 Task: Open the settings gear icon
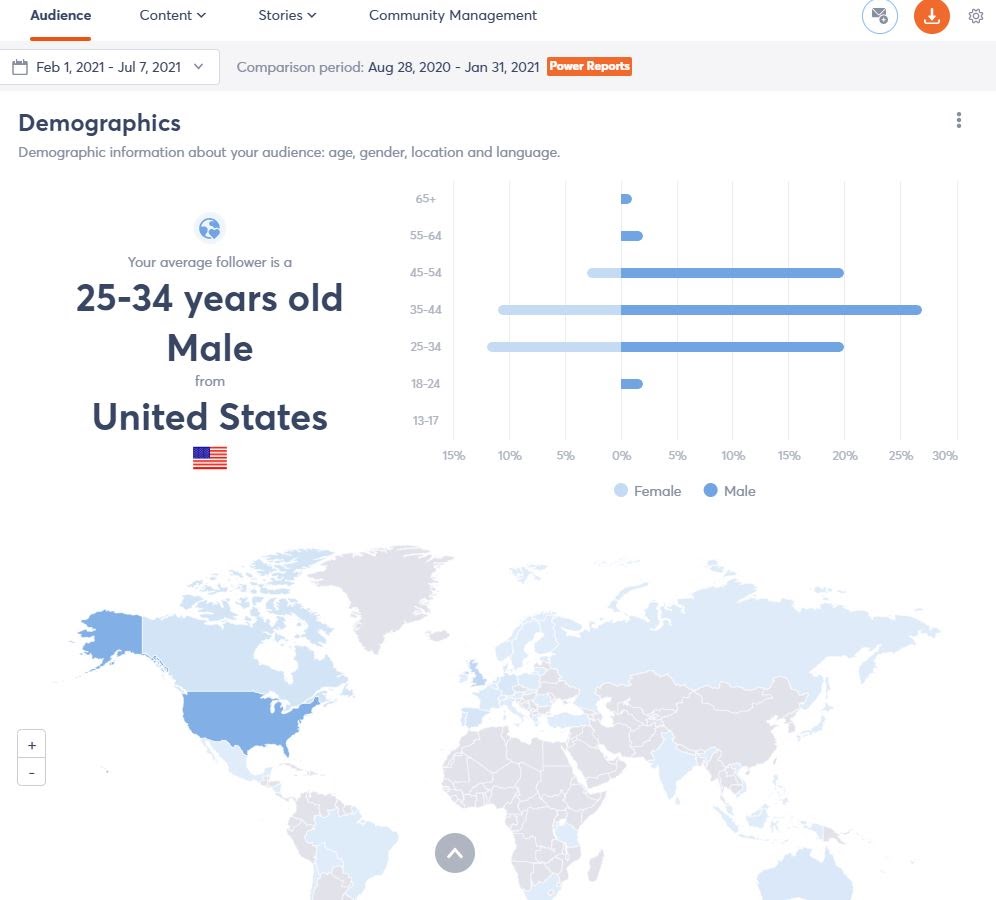[x=976, y=16]
